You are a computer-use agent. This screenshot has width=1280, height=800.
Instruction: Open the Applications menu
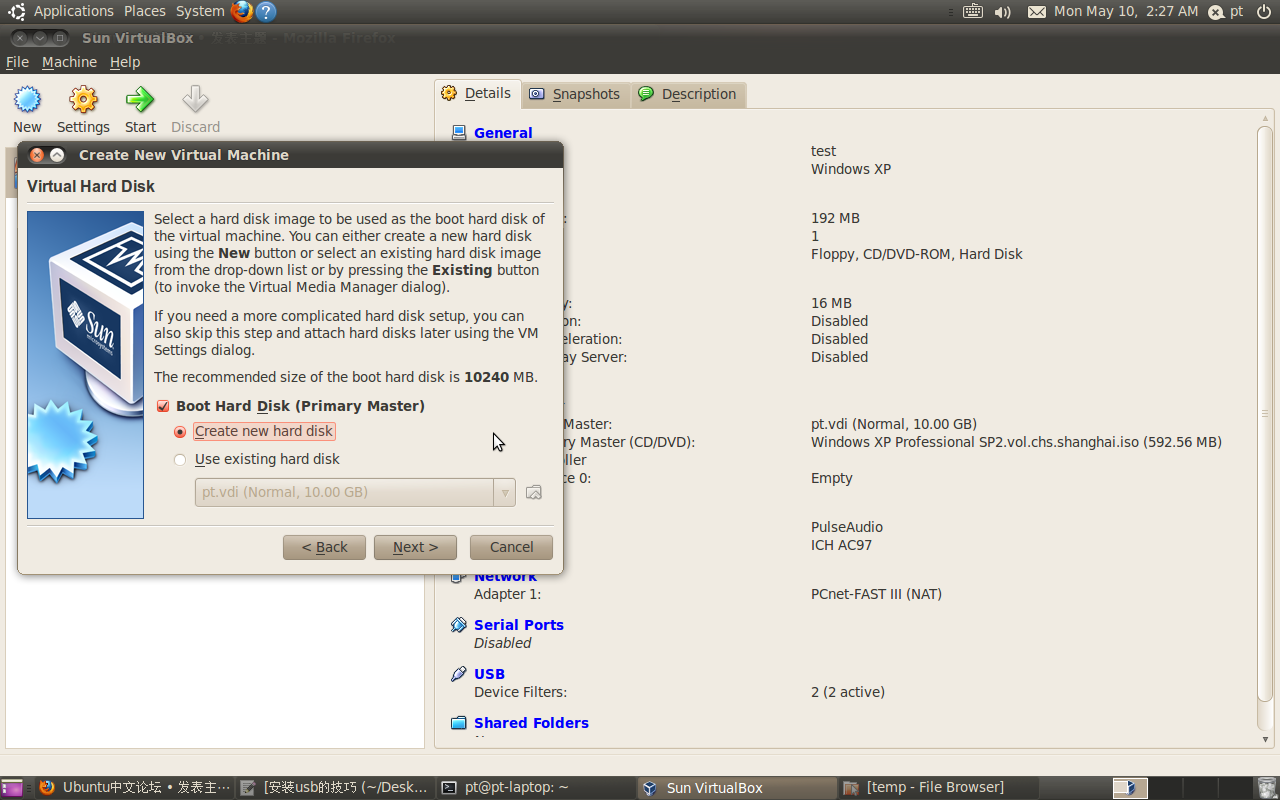pos(74,11)
